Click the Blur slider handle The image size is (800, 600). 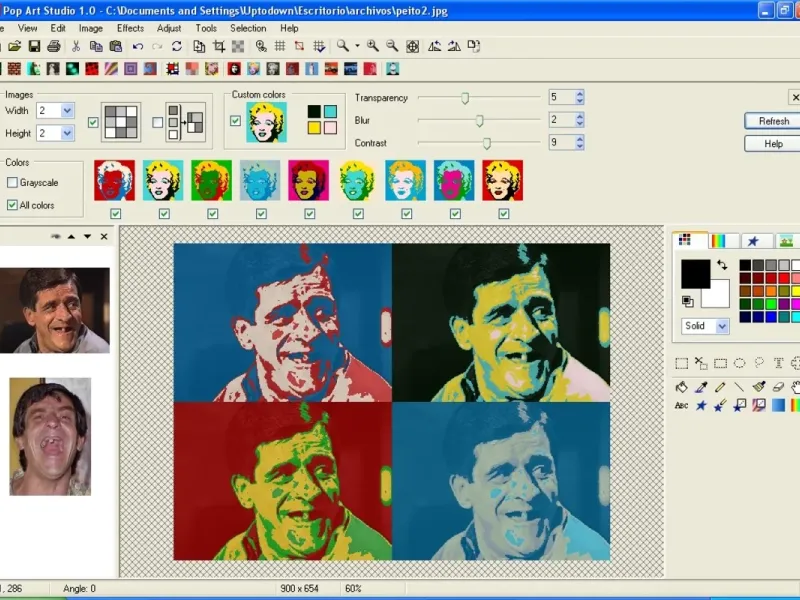pyautogui.click(x=480, y=120)
